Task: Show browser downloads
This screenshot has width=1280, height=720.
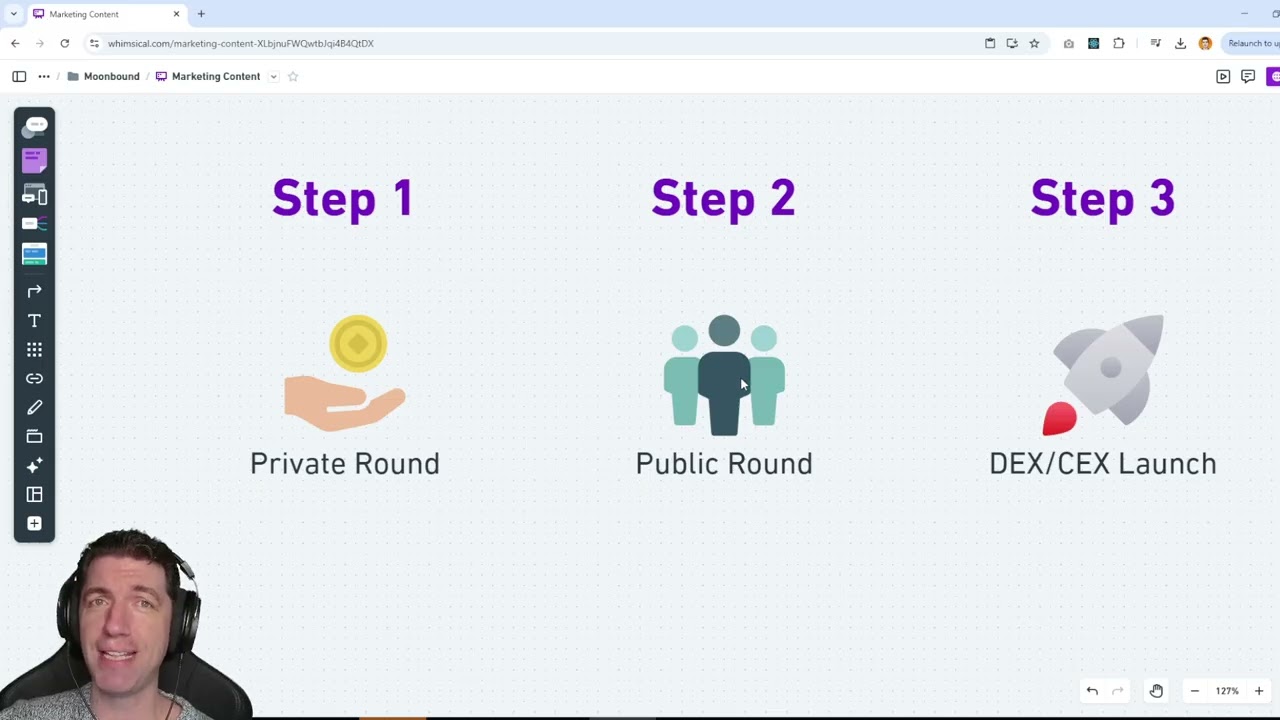Action: pyautogui.click(x=1180, y=43)
